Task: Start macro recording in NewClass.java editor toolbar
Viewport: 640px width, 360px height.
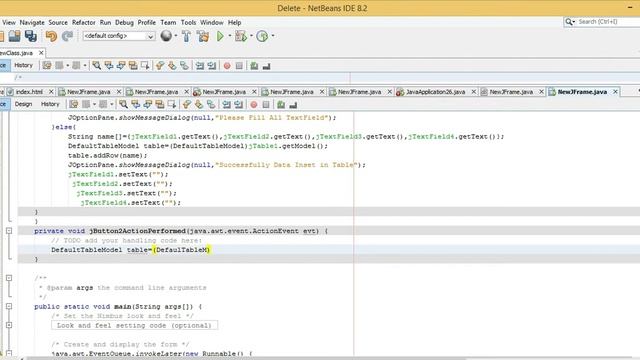Action: pos(227,66)
